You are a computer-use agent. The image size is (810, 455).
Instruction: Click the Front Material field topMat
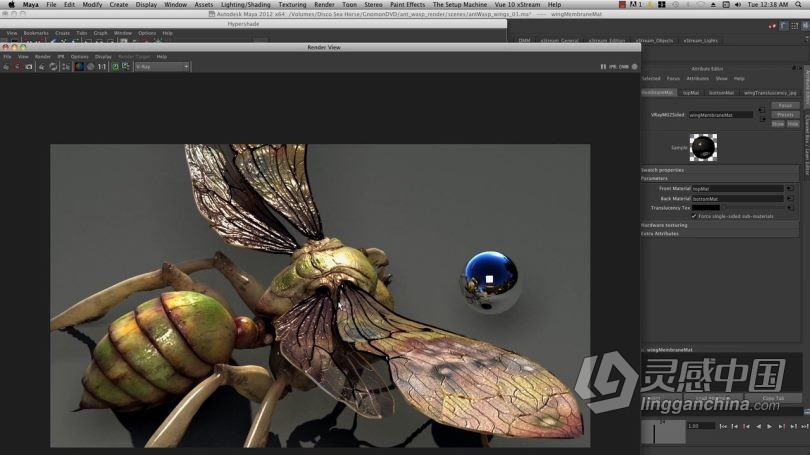(x=738, y=189)
